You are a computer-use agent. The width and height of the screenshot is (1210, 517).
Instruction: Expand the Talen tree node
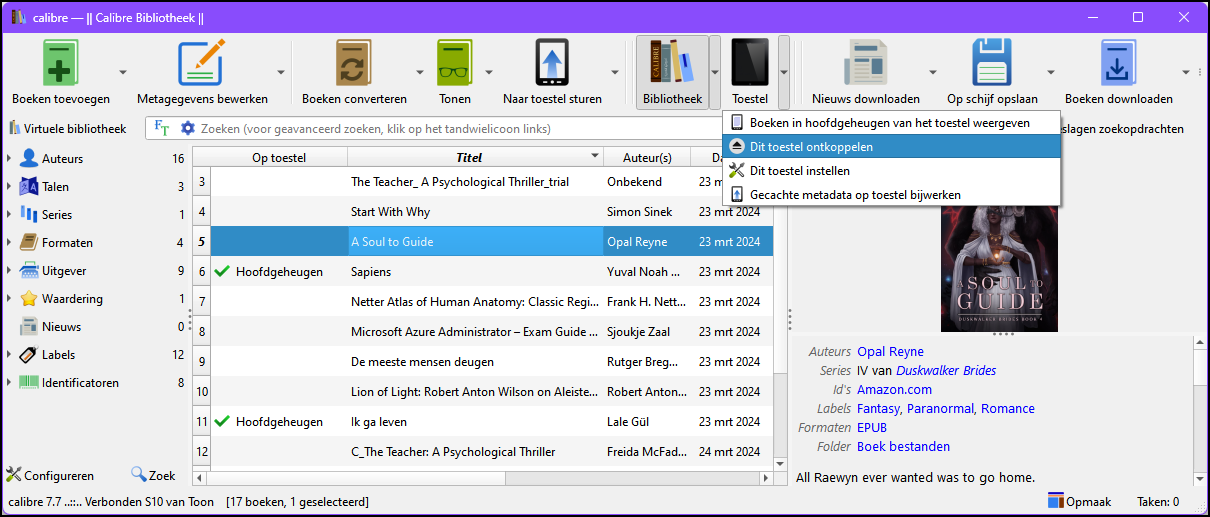9,186
